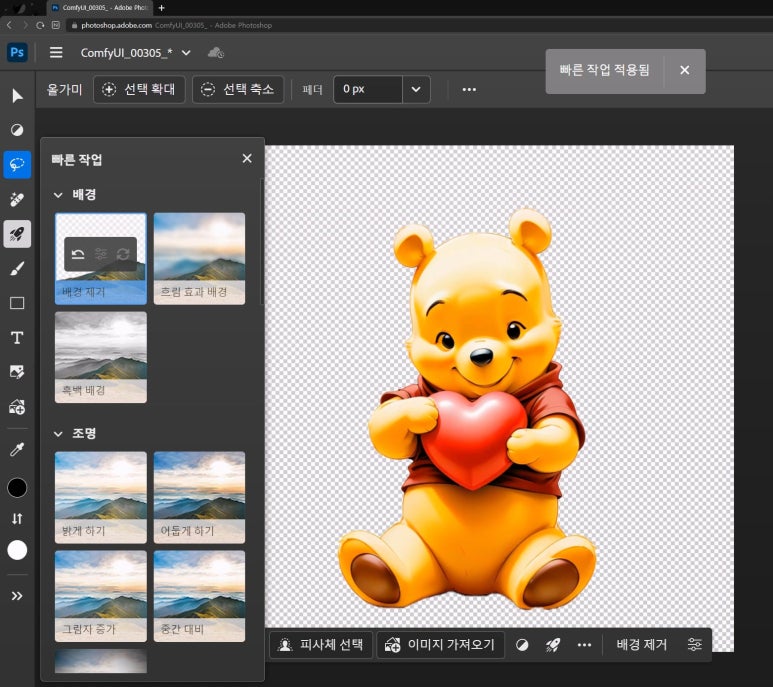Screen dimensions: 773x687
Task: Select the Lasso tool
Action: pyautogui.click(x=17, y=165)
